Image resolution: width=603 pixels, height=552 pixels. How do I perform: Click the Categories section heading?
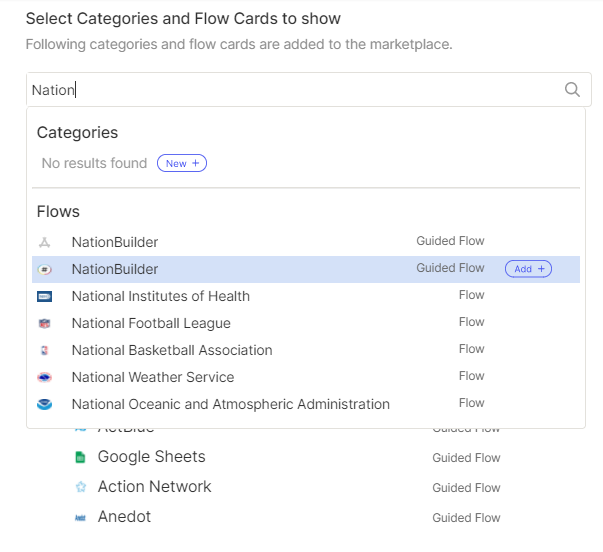[x=77, y=133]
